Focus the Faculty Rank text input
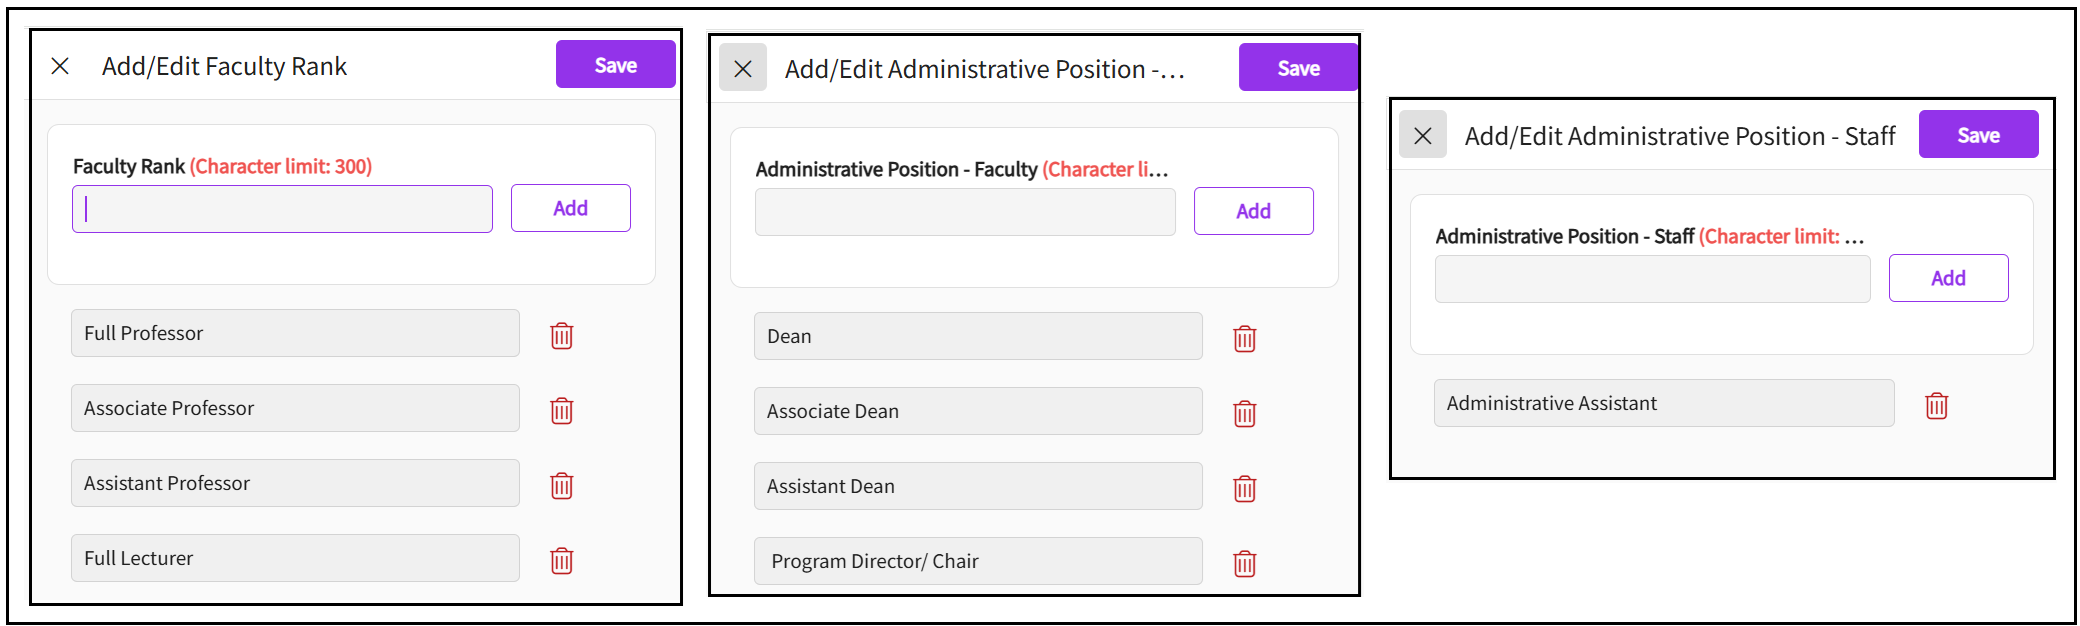The image size is (2080, 626). [282, 209]
